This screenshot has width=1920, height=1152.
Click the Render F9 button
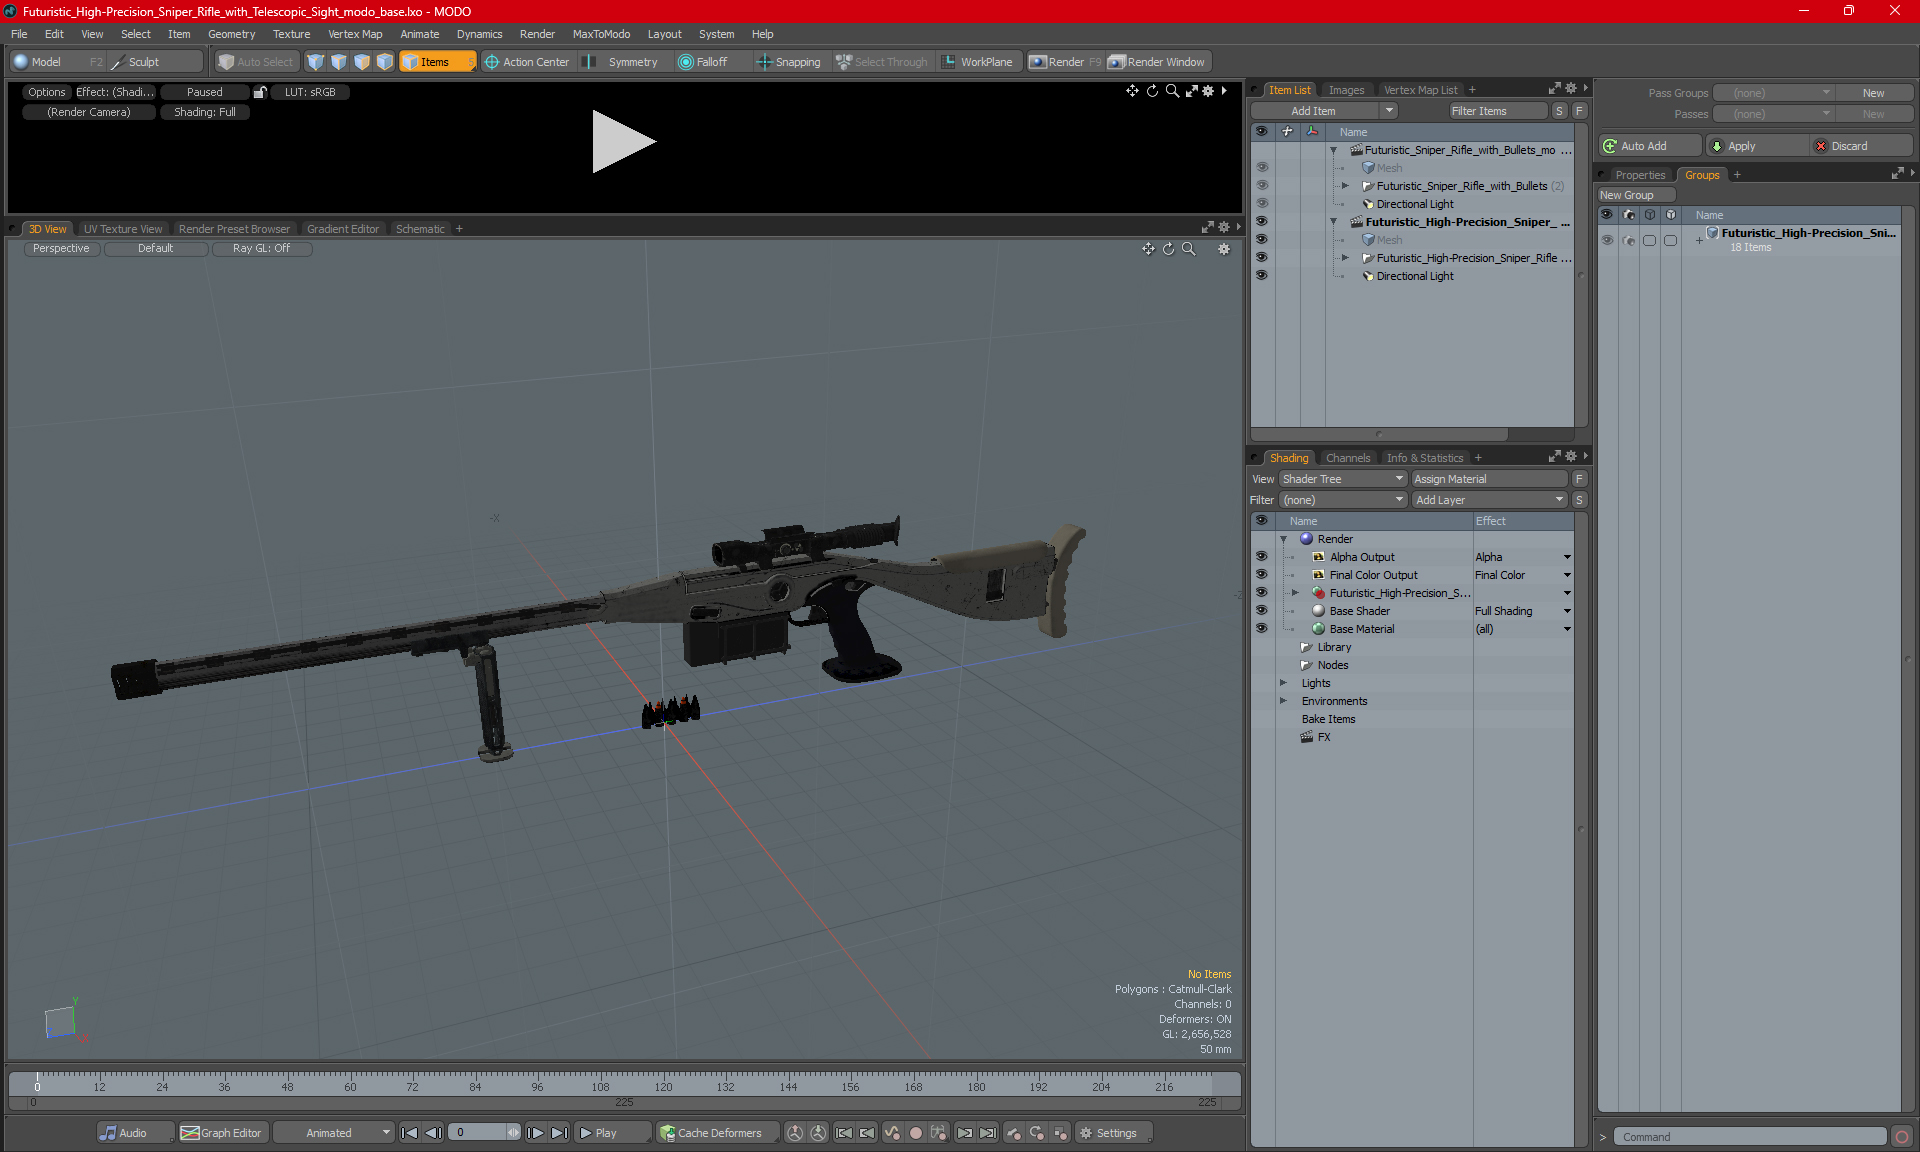1065,62
